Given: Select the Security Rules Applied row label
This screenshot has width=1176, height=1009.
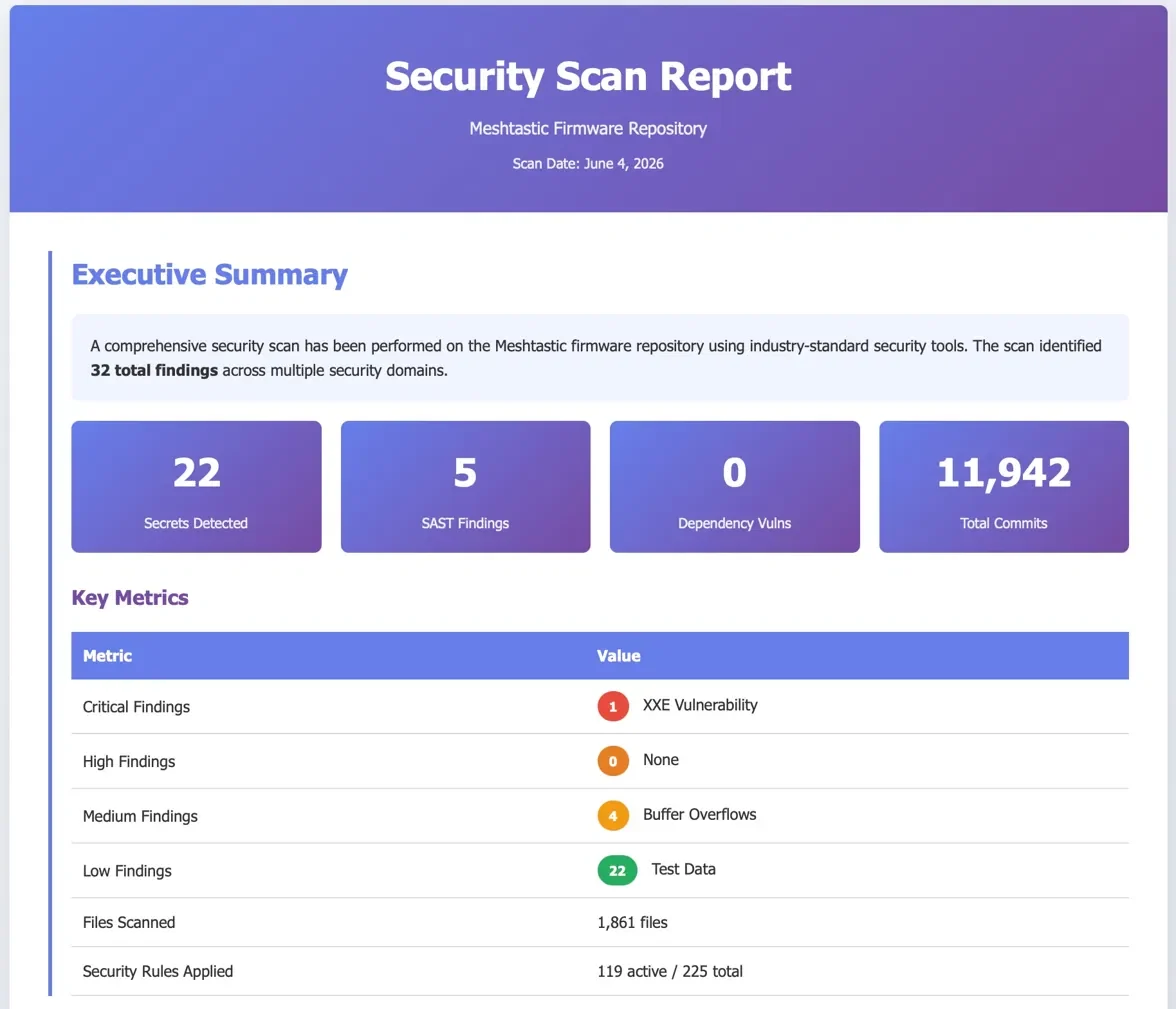Looking at the screenshot, I should pyautogui.click(x=158, y=971).
